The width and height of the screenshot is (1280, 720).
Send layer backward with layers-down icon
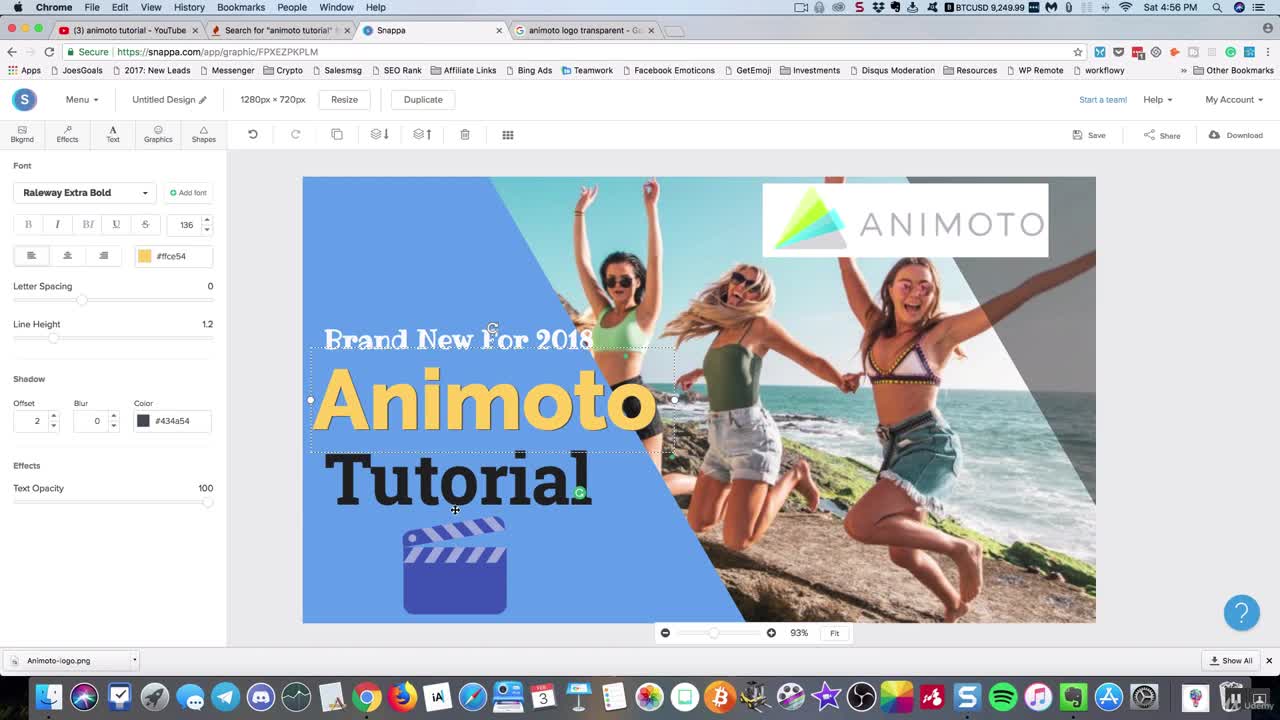click(379, 134)
